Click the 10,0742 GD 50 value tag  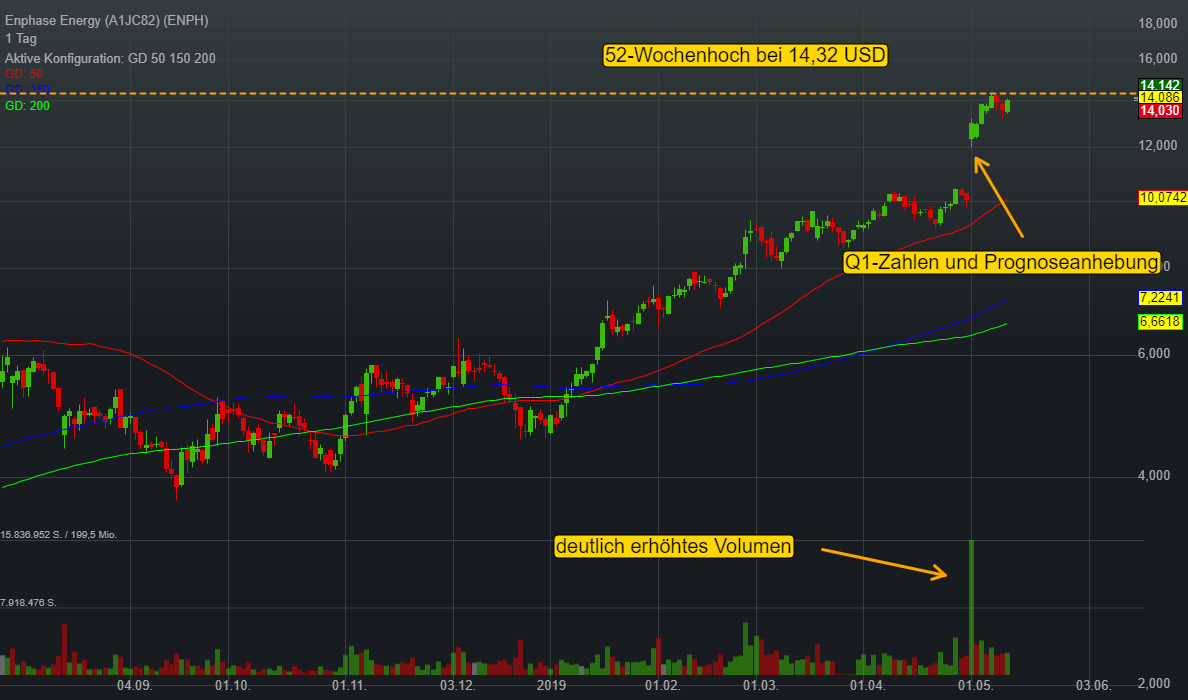click(x=1163, y=198)
